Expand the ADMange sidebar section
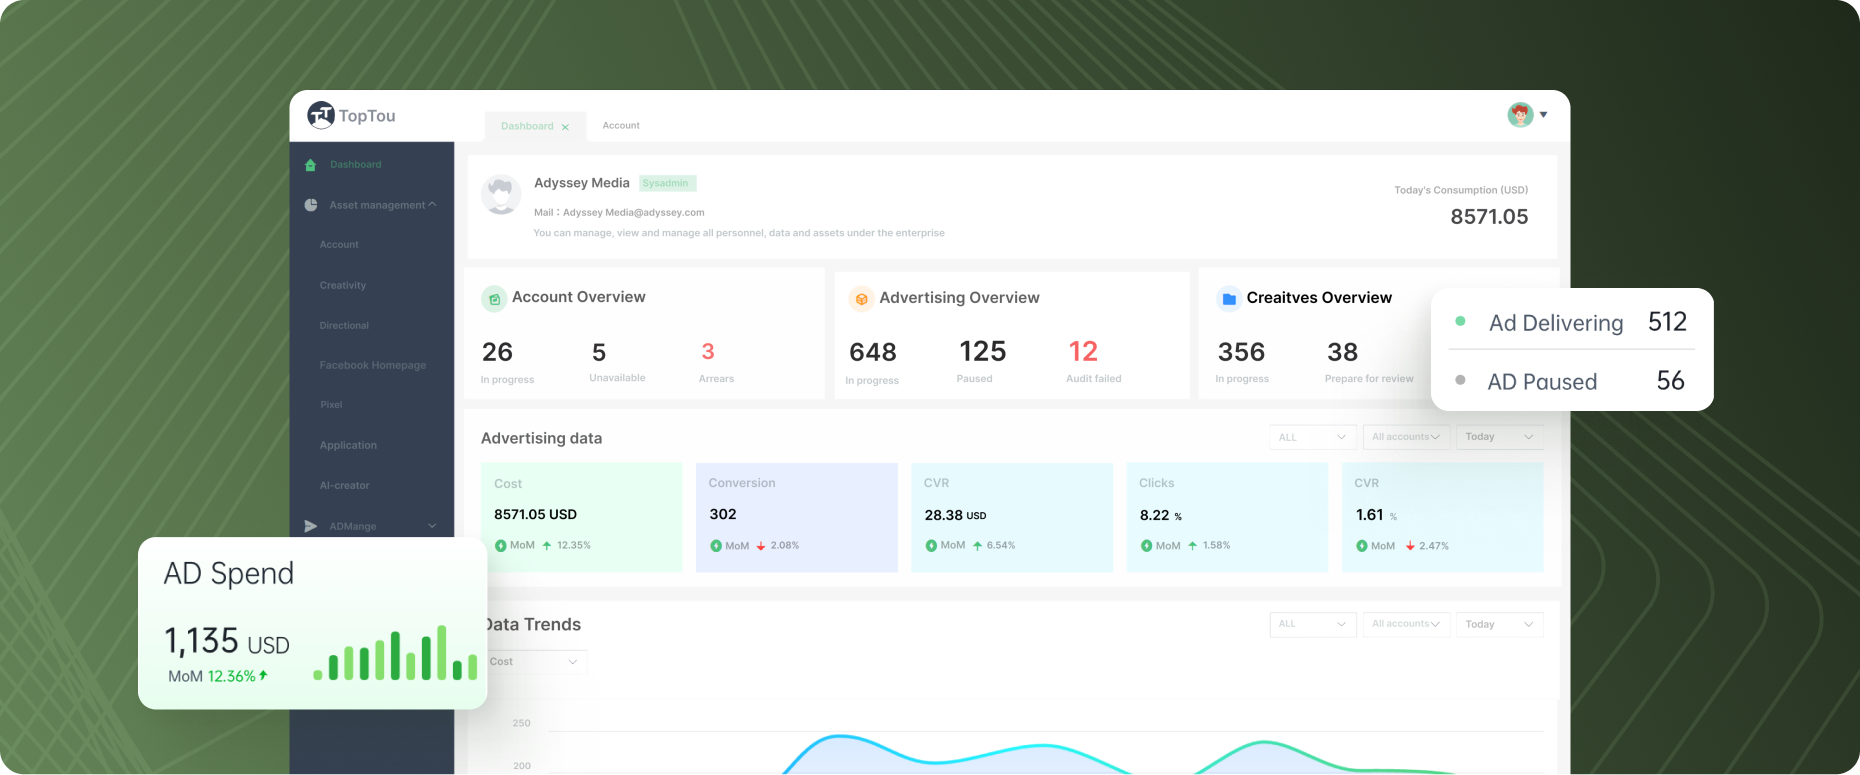The height and width of the screenshot is (775, 1860). coord(432,526)
